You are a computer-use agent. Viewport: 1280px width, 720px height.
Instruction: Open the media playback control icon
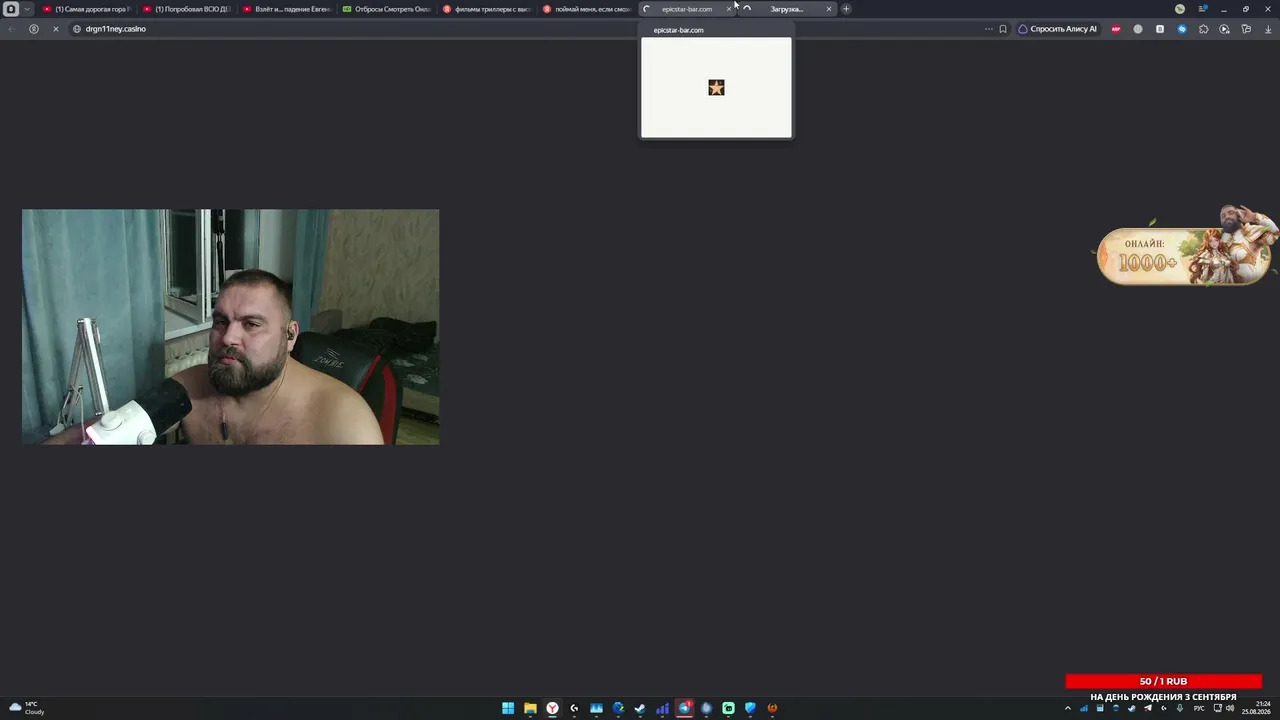pos(1225,29)
